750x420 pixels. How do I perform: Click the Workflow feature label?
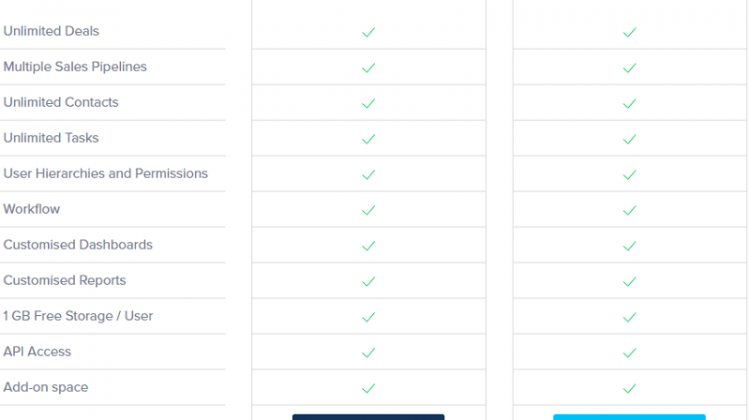coord(32,209)
